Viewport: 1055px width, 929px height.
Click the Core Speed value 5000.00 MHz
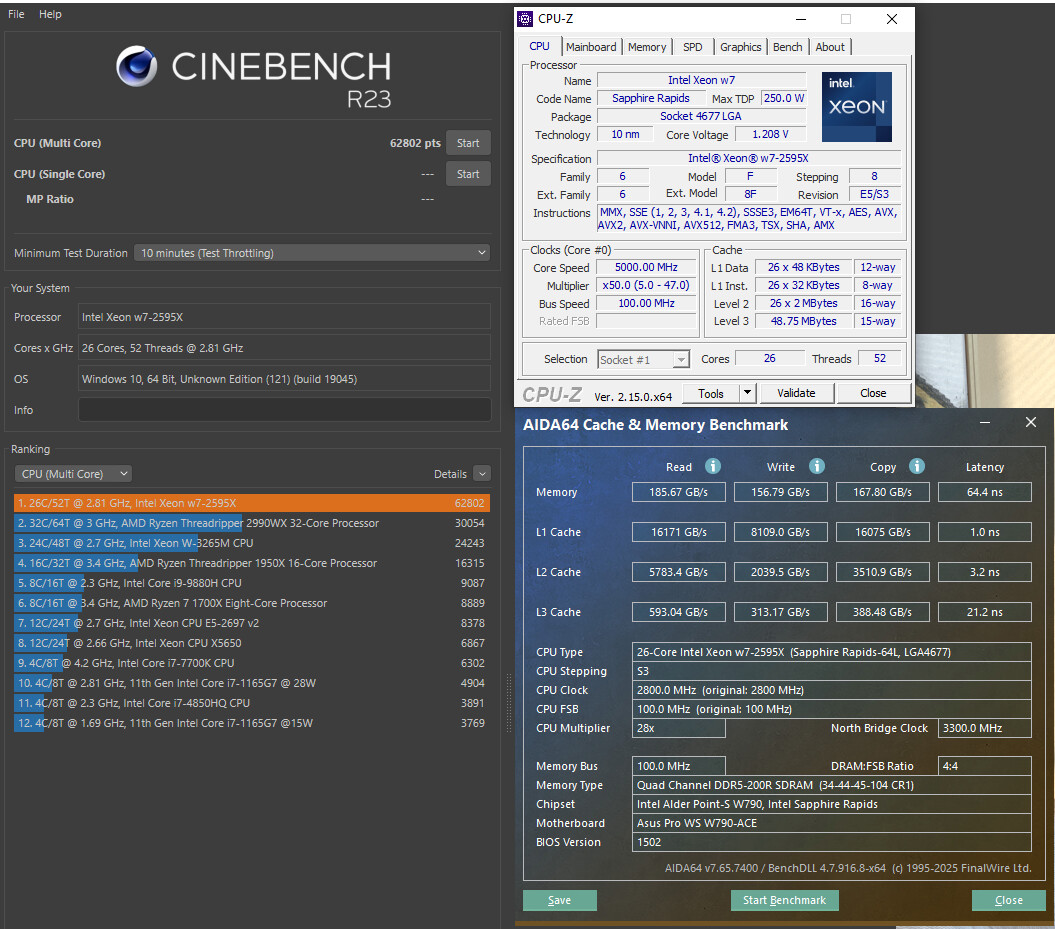tap(646, 267)
